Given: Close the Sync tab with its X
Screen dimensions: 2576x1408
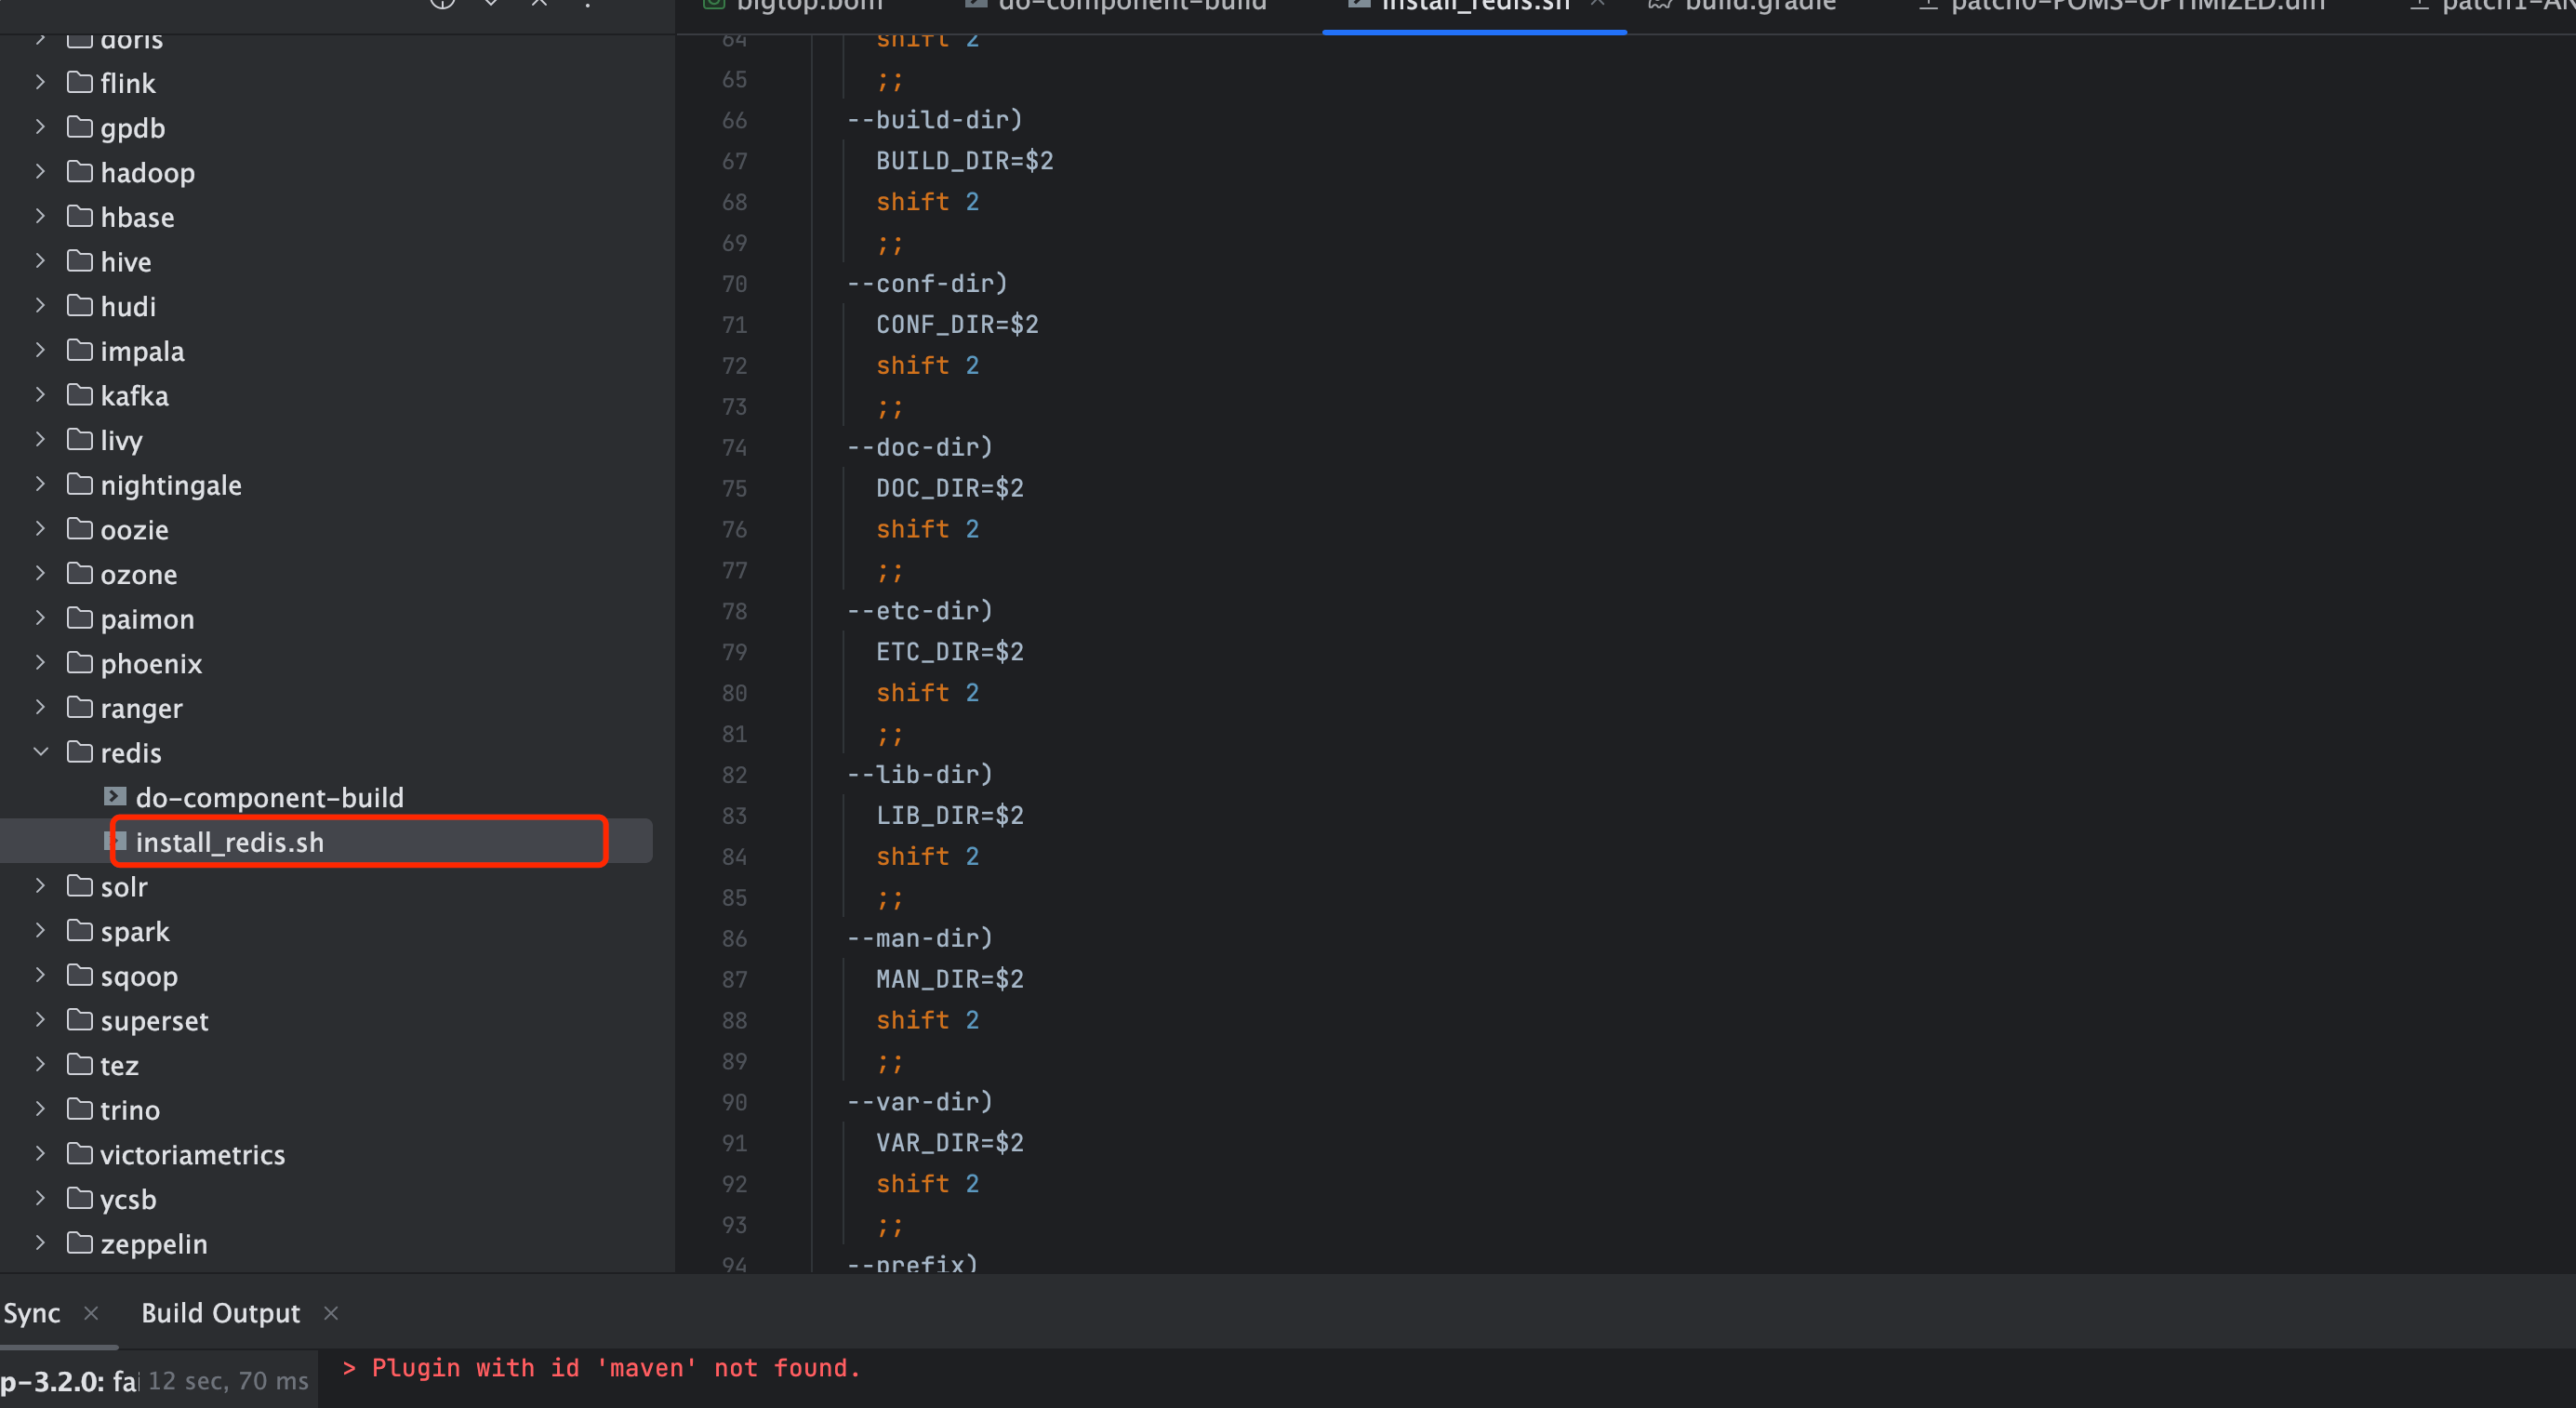Looking at the screenshot, I should [91, 1313].
